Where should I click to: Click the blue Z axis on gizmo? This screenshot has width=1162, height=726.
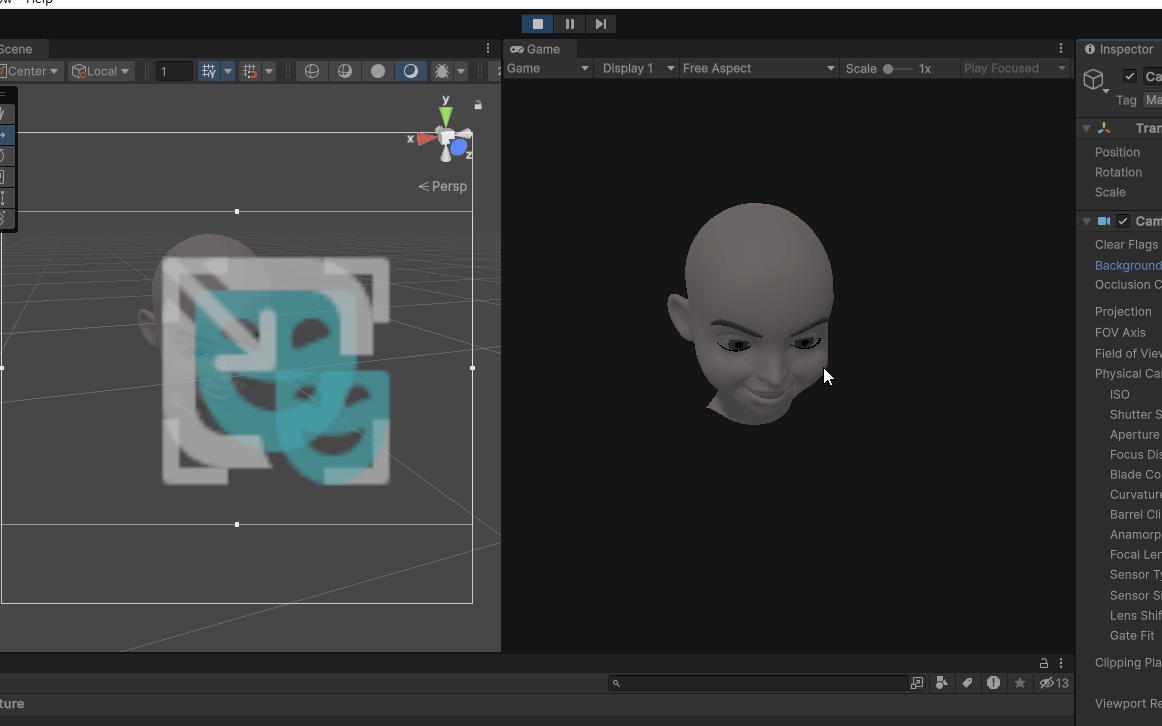pos(459,148)
